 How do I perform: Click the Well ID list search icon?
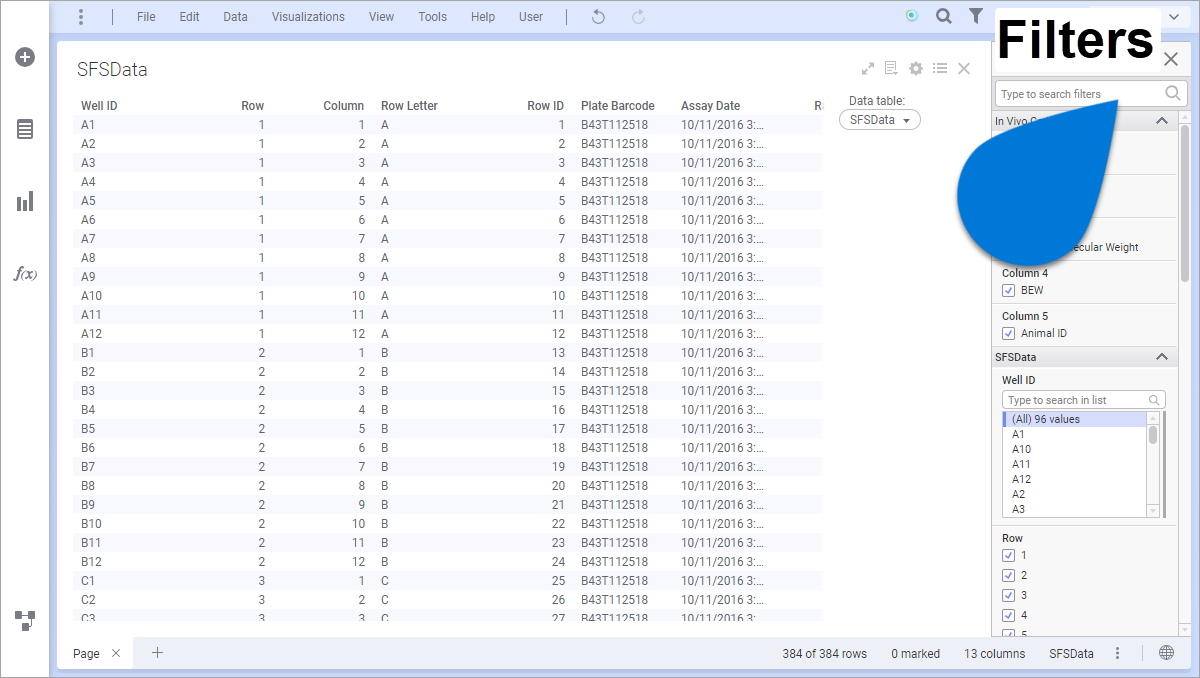(1155, 400)
